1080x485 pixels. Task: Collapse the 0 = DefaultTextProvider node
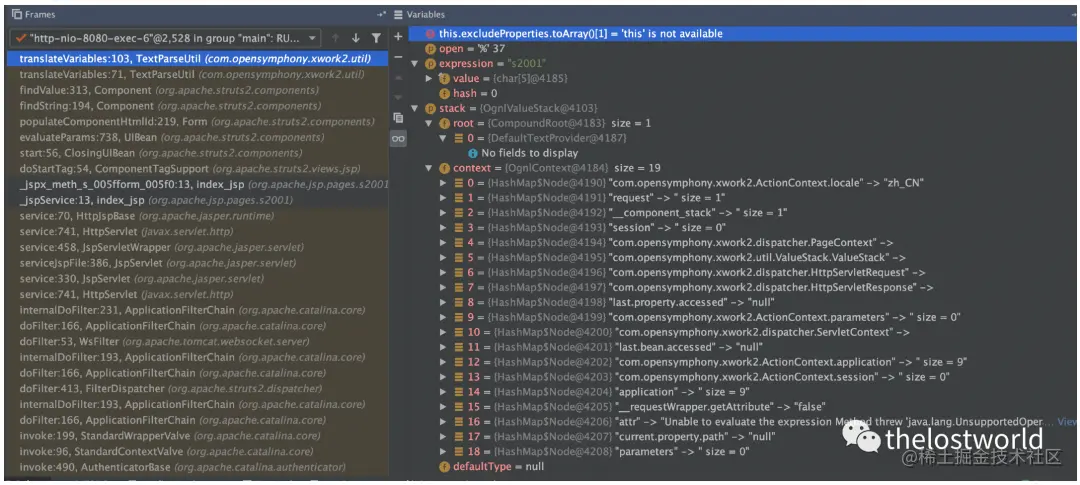(444, 138)
